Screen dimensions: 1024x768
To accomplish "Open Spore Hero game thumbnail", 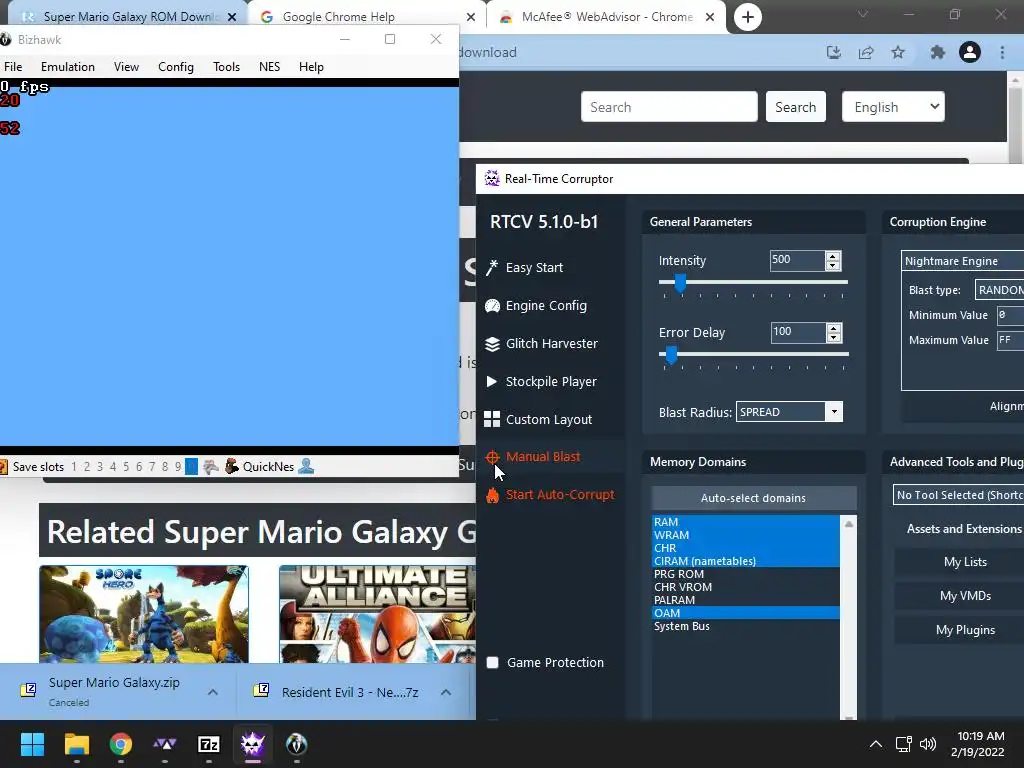I will point(144,614).
